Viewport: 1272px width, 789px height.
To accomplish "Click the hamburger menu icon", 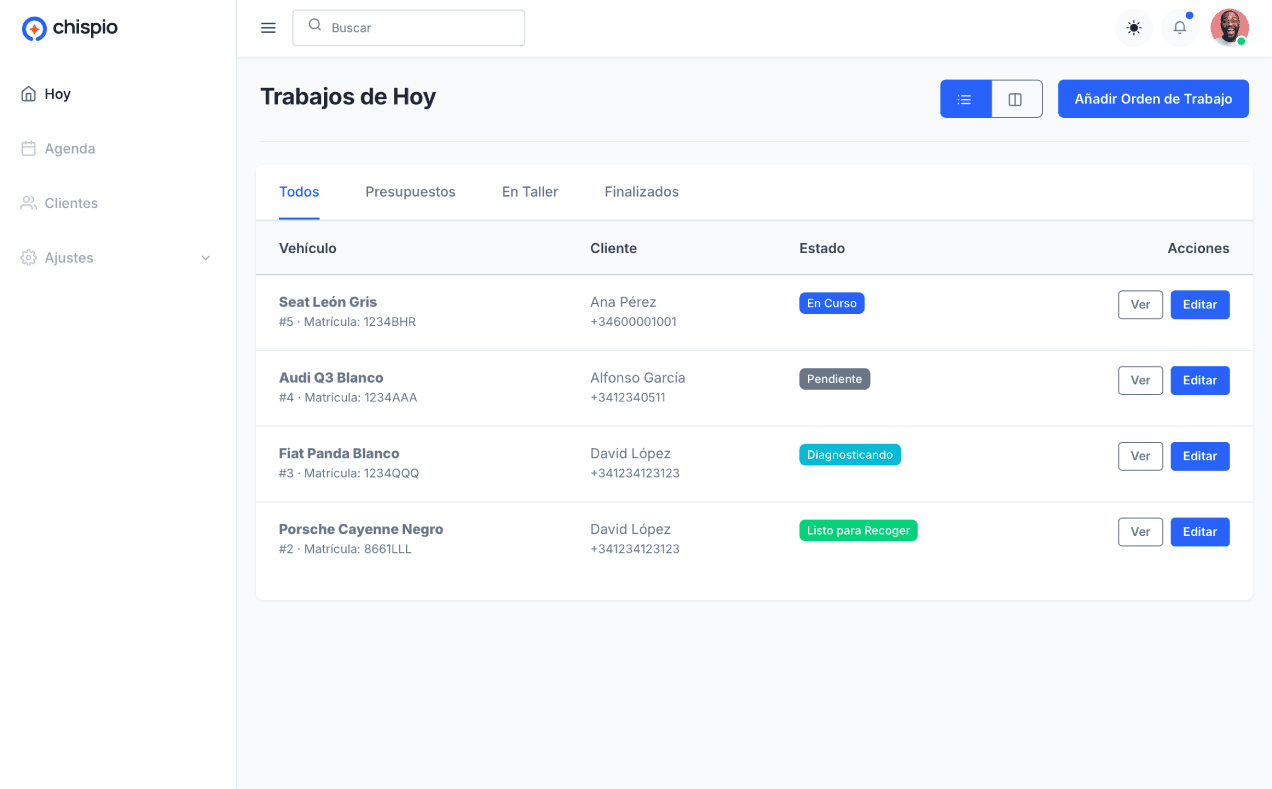I will pyautogui.click(x=268, y=28).
